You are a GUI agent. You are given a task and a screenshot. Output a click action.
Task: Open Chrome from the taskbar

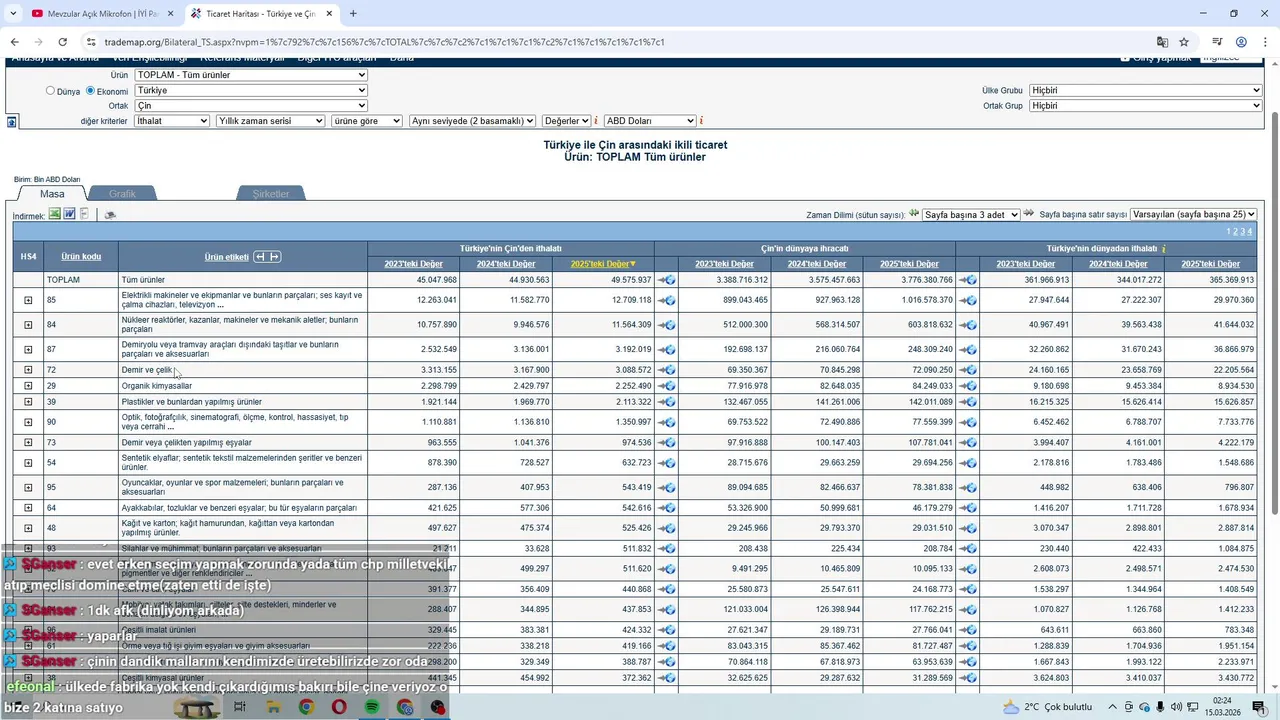(x=306, y=707)
